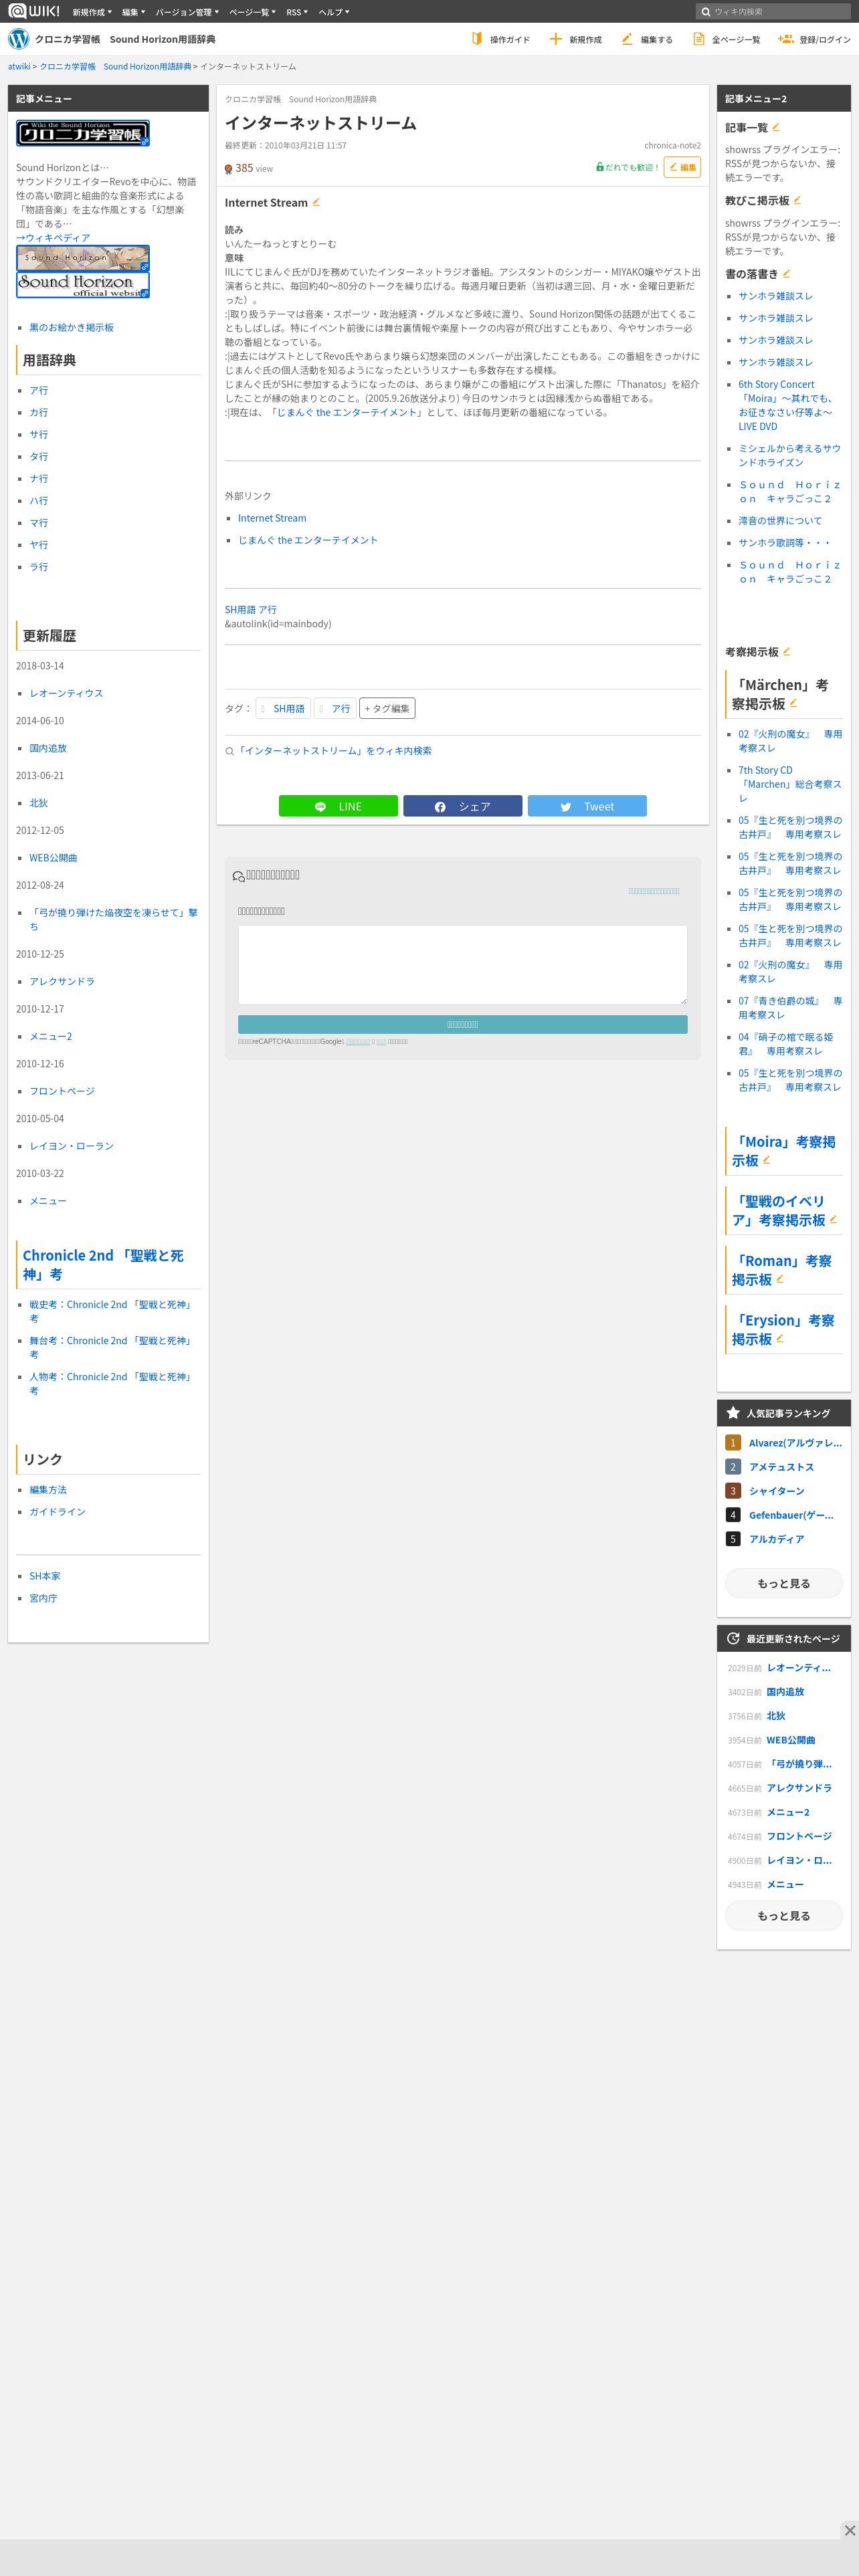Image resolution: width=859 pixels, height=2576 pixels.
Task: Click pencil icon beside「聖戦のイベリア」考察掲示板
Action: coord(833,1219)
